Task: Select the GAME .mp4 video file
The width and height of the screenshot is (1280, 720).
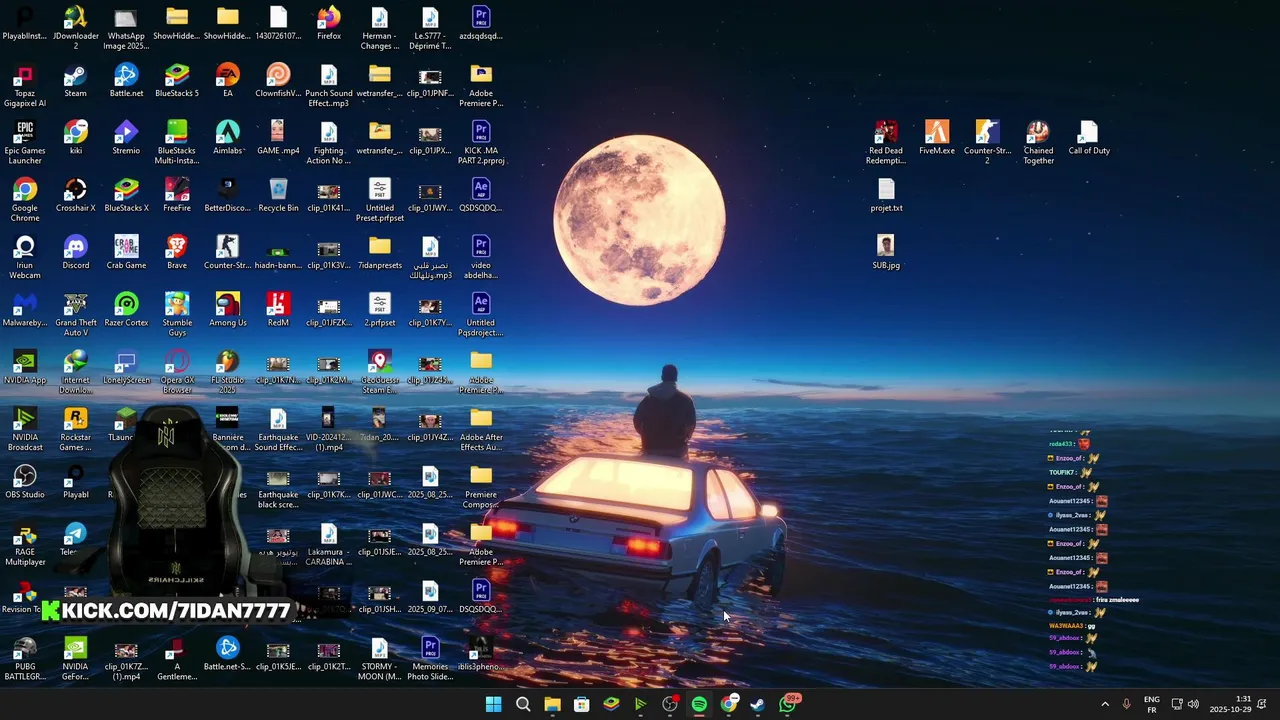Action: click(278, 138)
